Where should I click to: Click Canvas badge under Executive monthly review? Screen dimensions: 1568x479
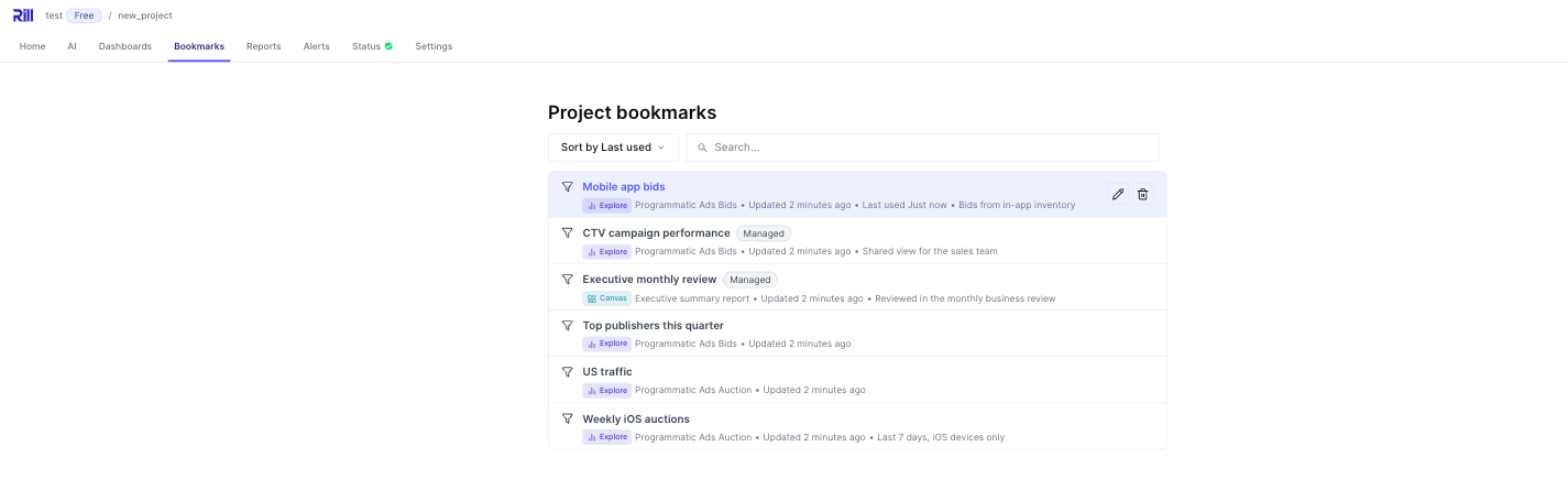click(606, 298)
